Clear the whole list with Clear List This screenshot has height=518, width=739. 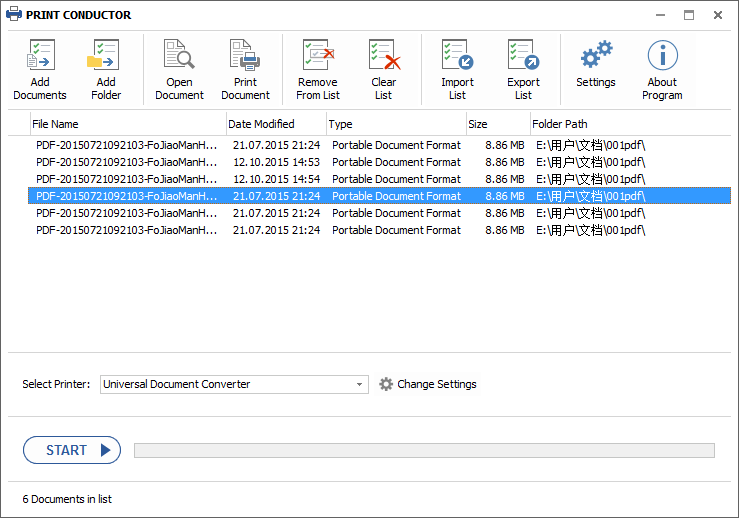click(384, 56)
